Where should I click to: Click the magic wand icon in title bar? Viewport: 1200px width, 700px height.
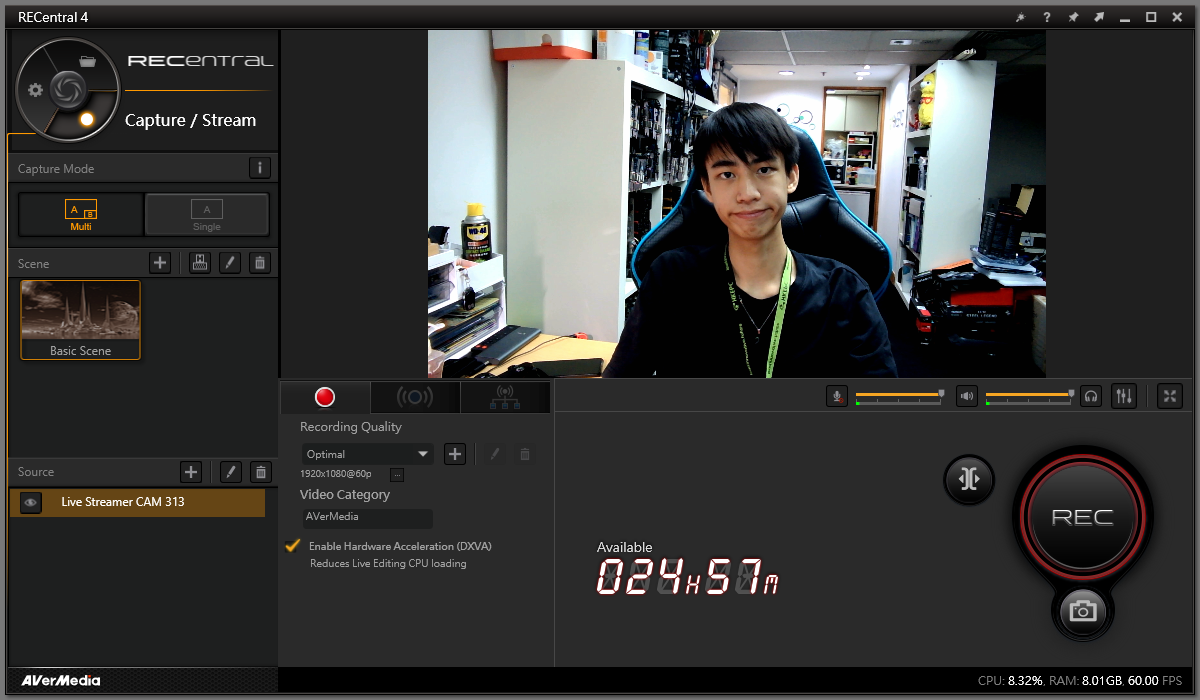click(1020, 17)
